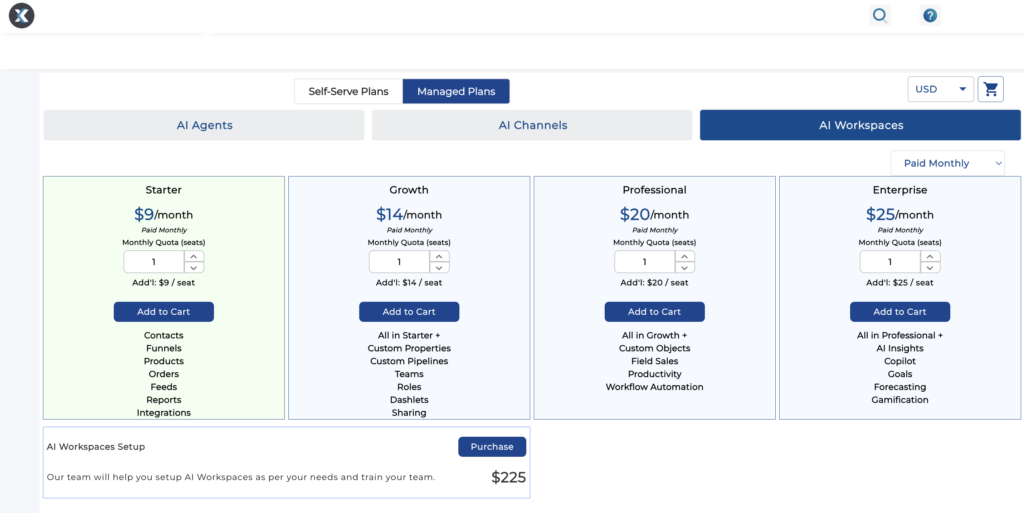
Task: Select the AI Workspaces tab
Action: click(x=860, y=125)
